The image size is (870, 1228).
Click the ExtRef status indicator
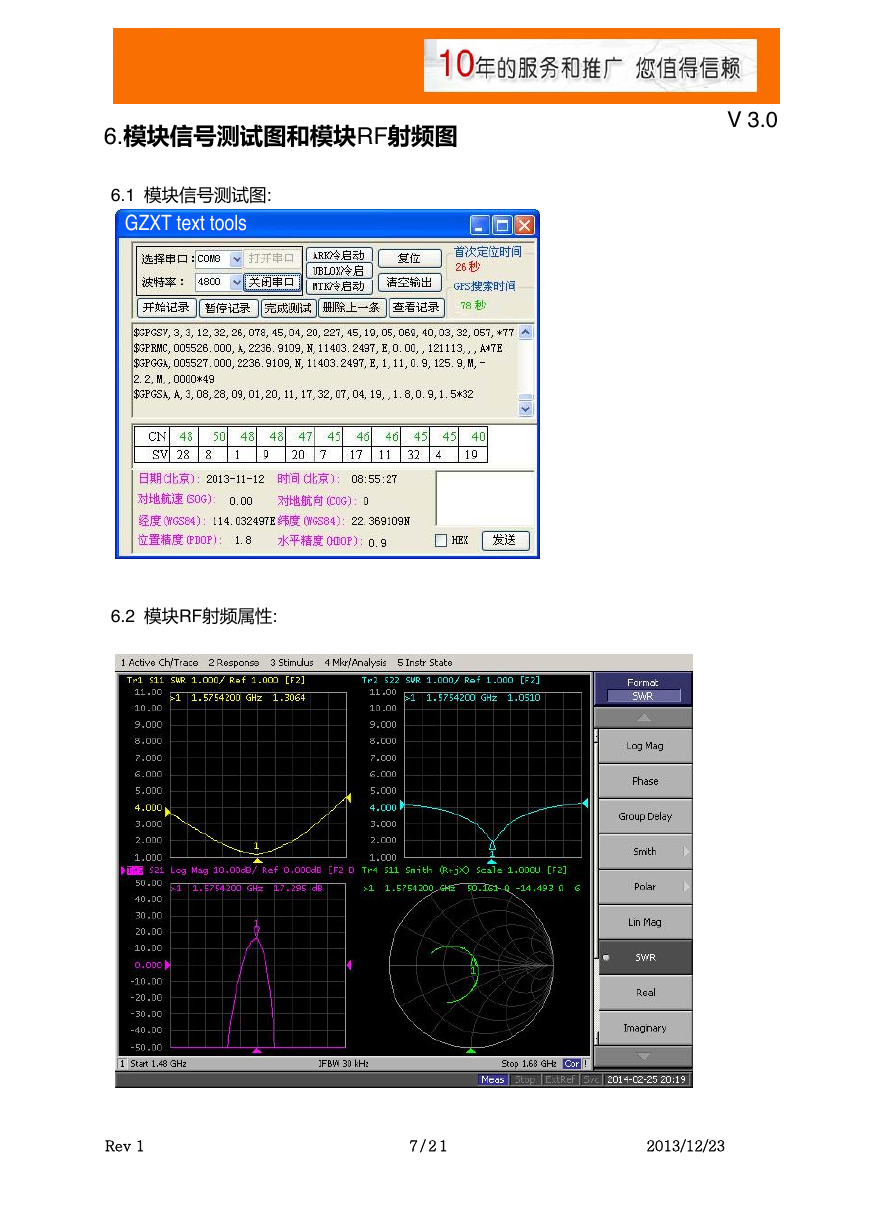pos(559,1080)
